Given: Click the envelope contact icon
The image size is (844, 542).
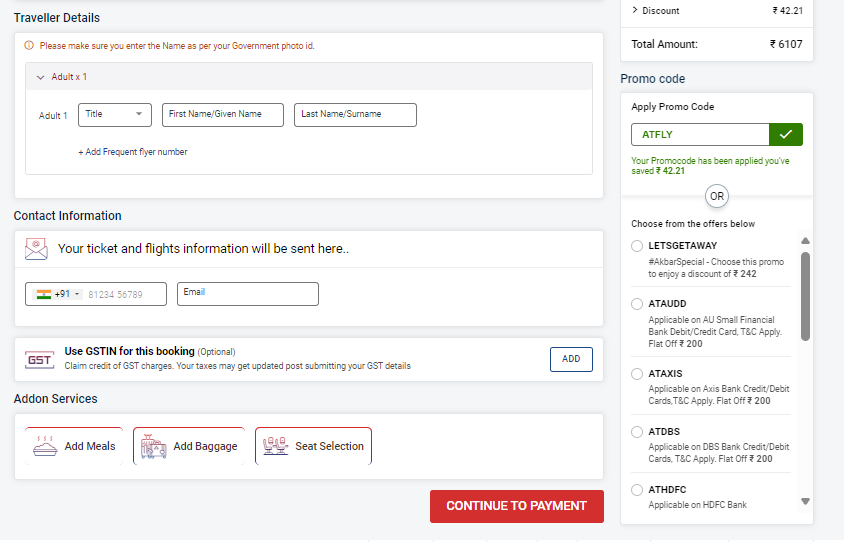Looking at the screenshot, I should pos(37,248).
